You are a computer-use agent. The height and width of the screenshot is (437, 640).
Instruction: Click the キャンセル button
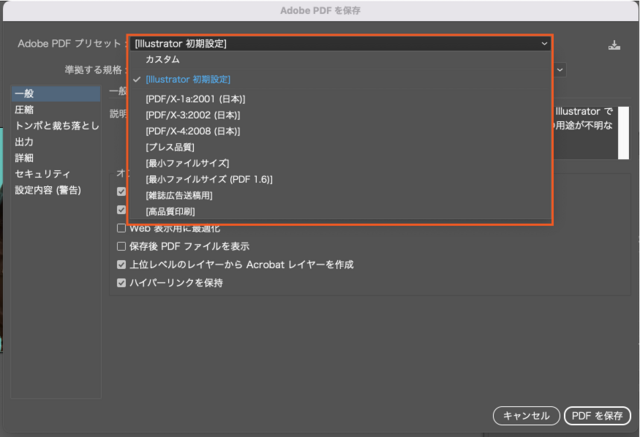point(526,416)
